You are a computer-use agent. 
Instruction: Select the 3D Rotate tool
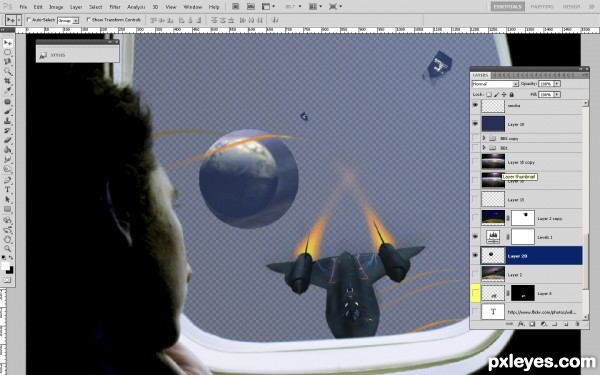coord(7,220)
